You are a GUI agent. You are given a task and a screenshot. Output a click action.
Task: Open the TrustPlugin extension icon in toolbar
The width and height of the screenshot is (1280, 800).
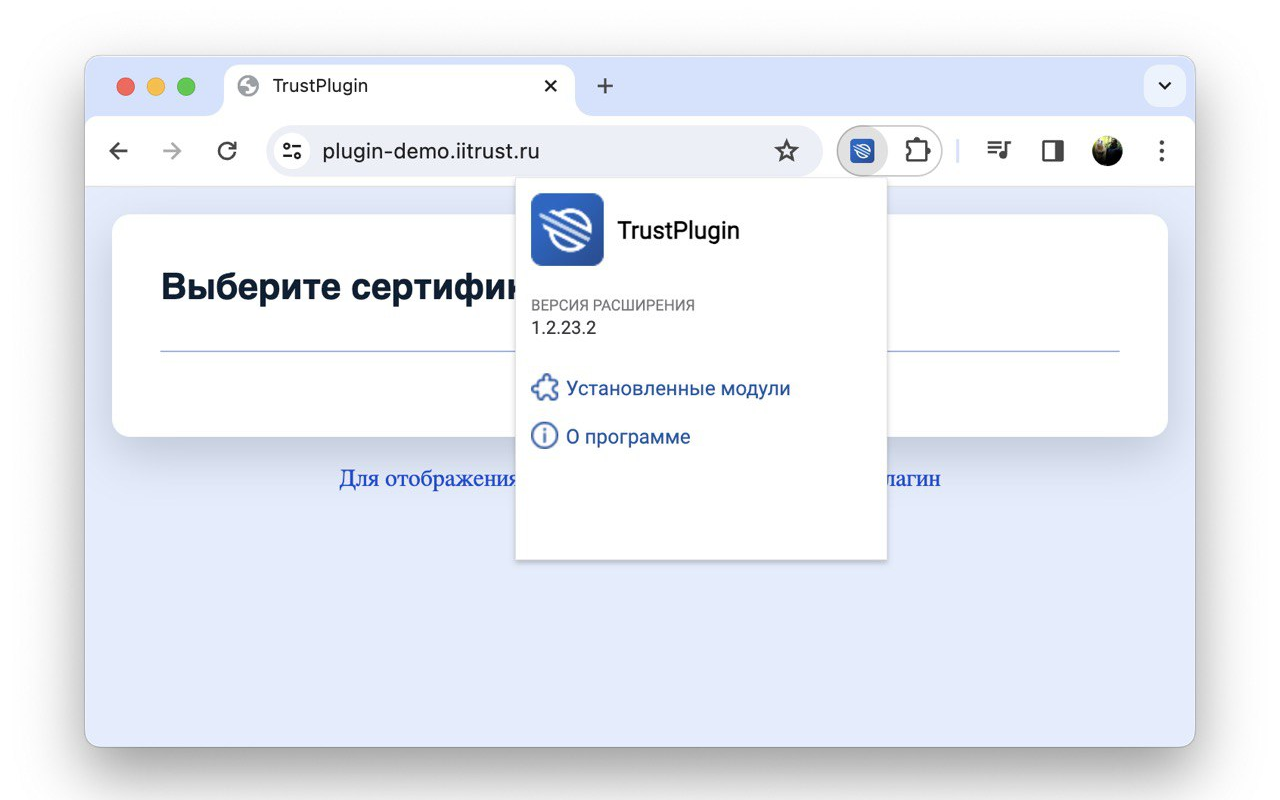[861, 150]
